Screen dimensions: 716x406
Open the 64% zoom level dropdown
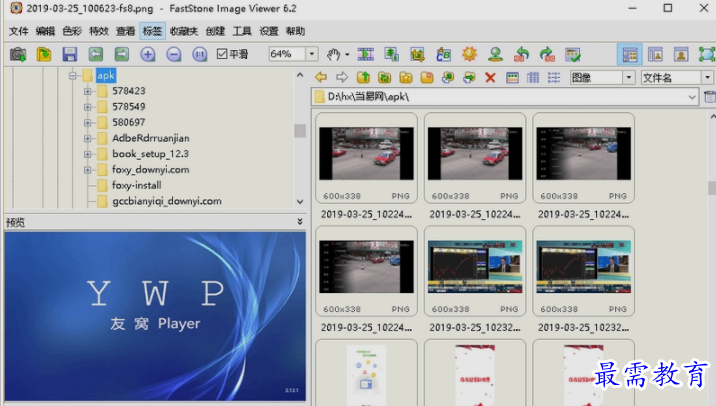click(x=312, y=54)
